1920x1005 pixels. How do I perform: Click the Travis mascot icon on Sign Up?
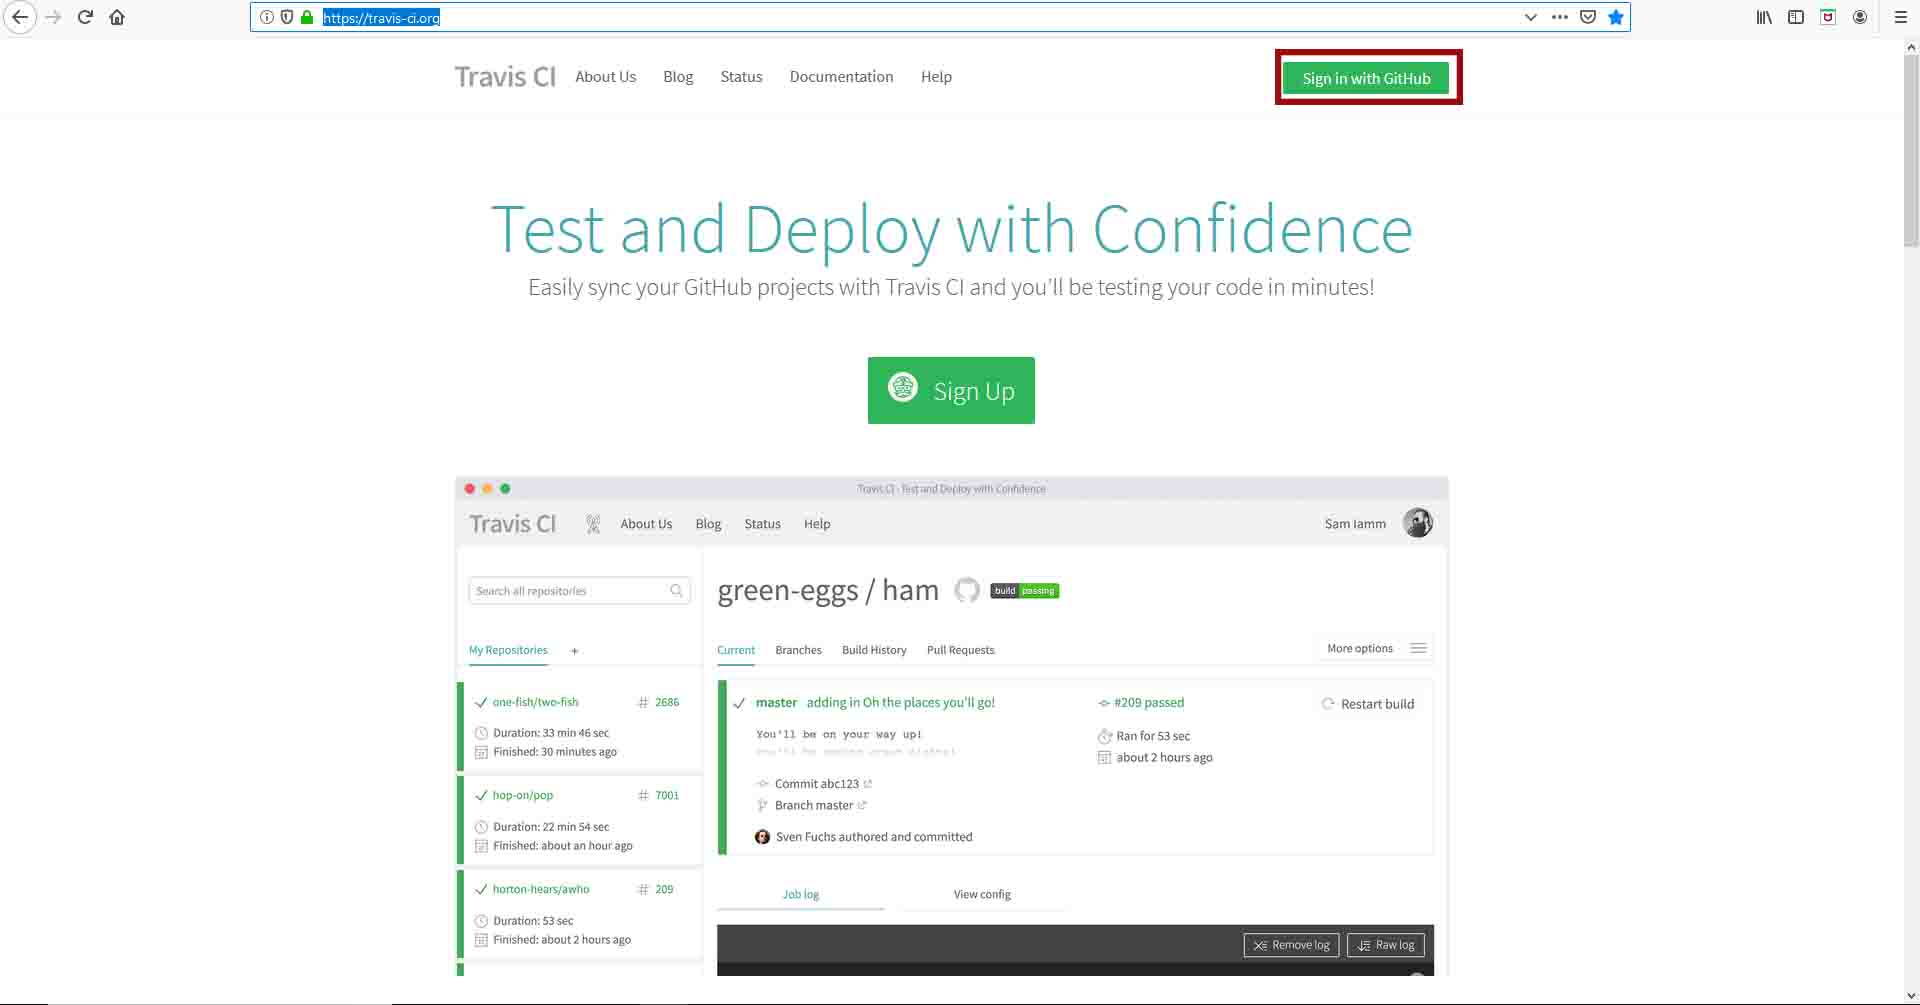click(x=903, y=387)
